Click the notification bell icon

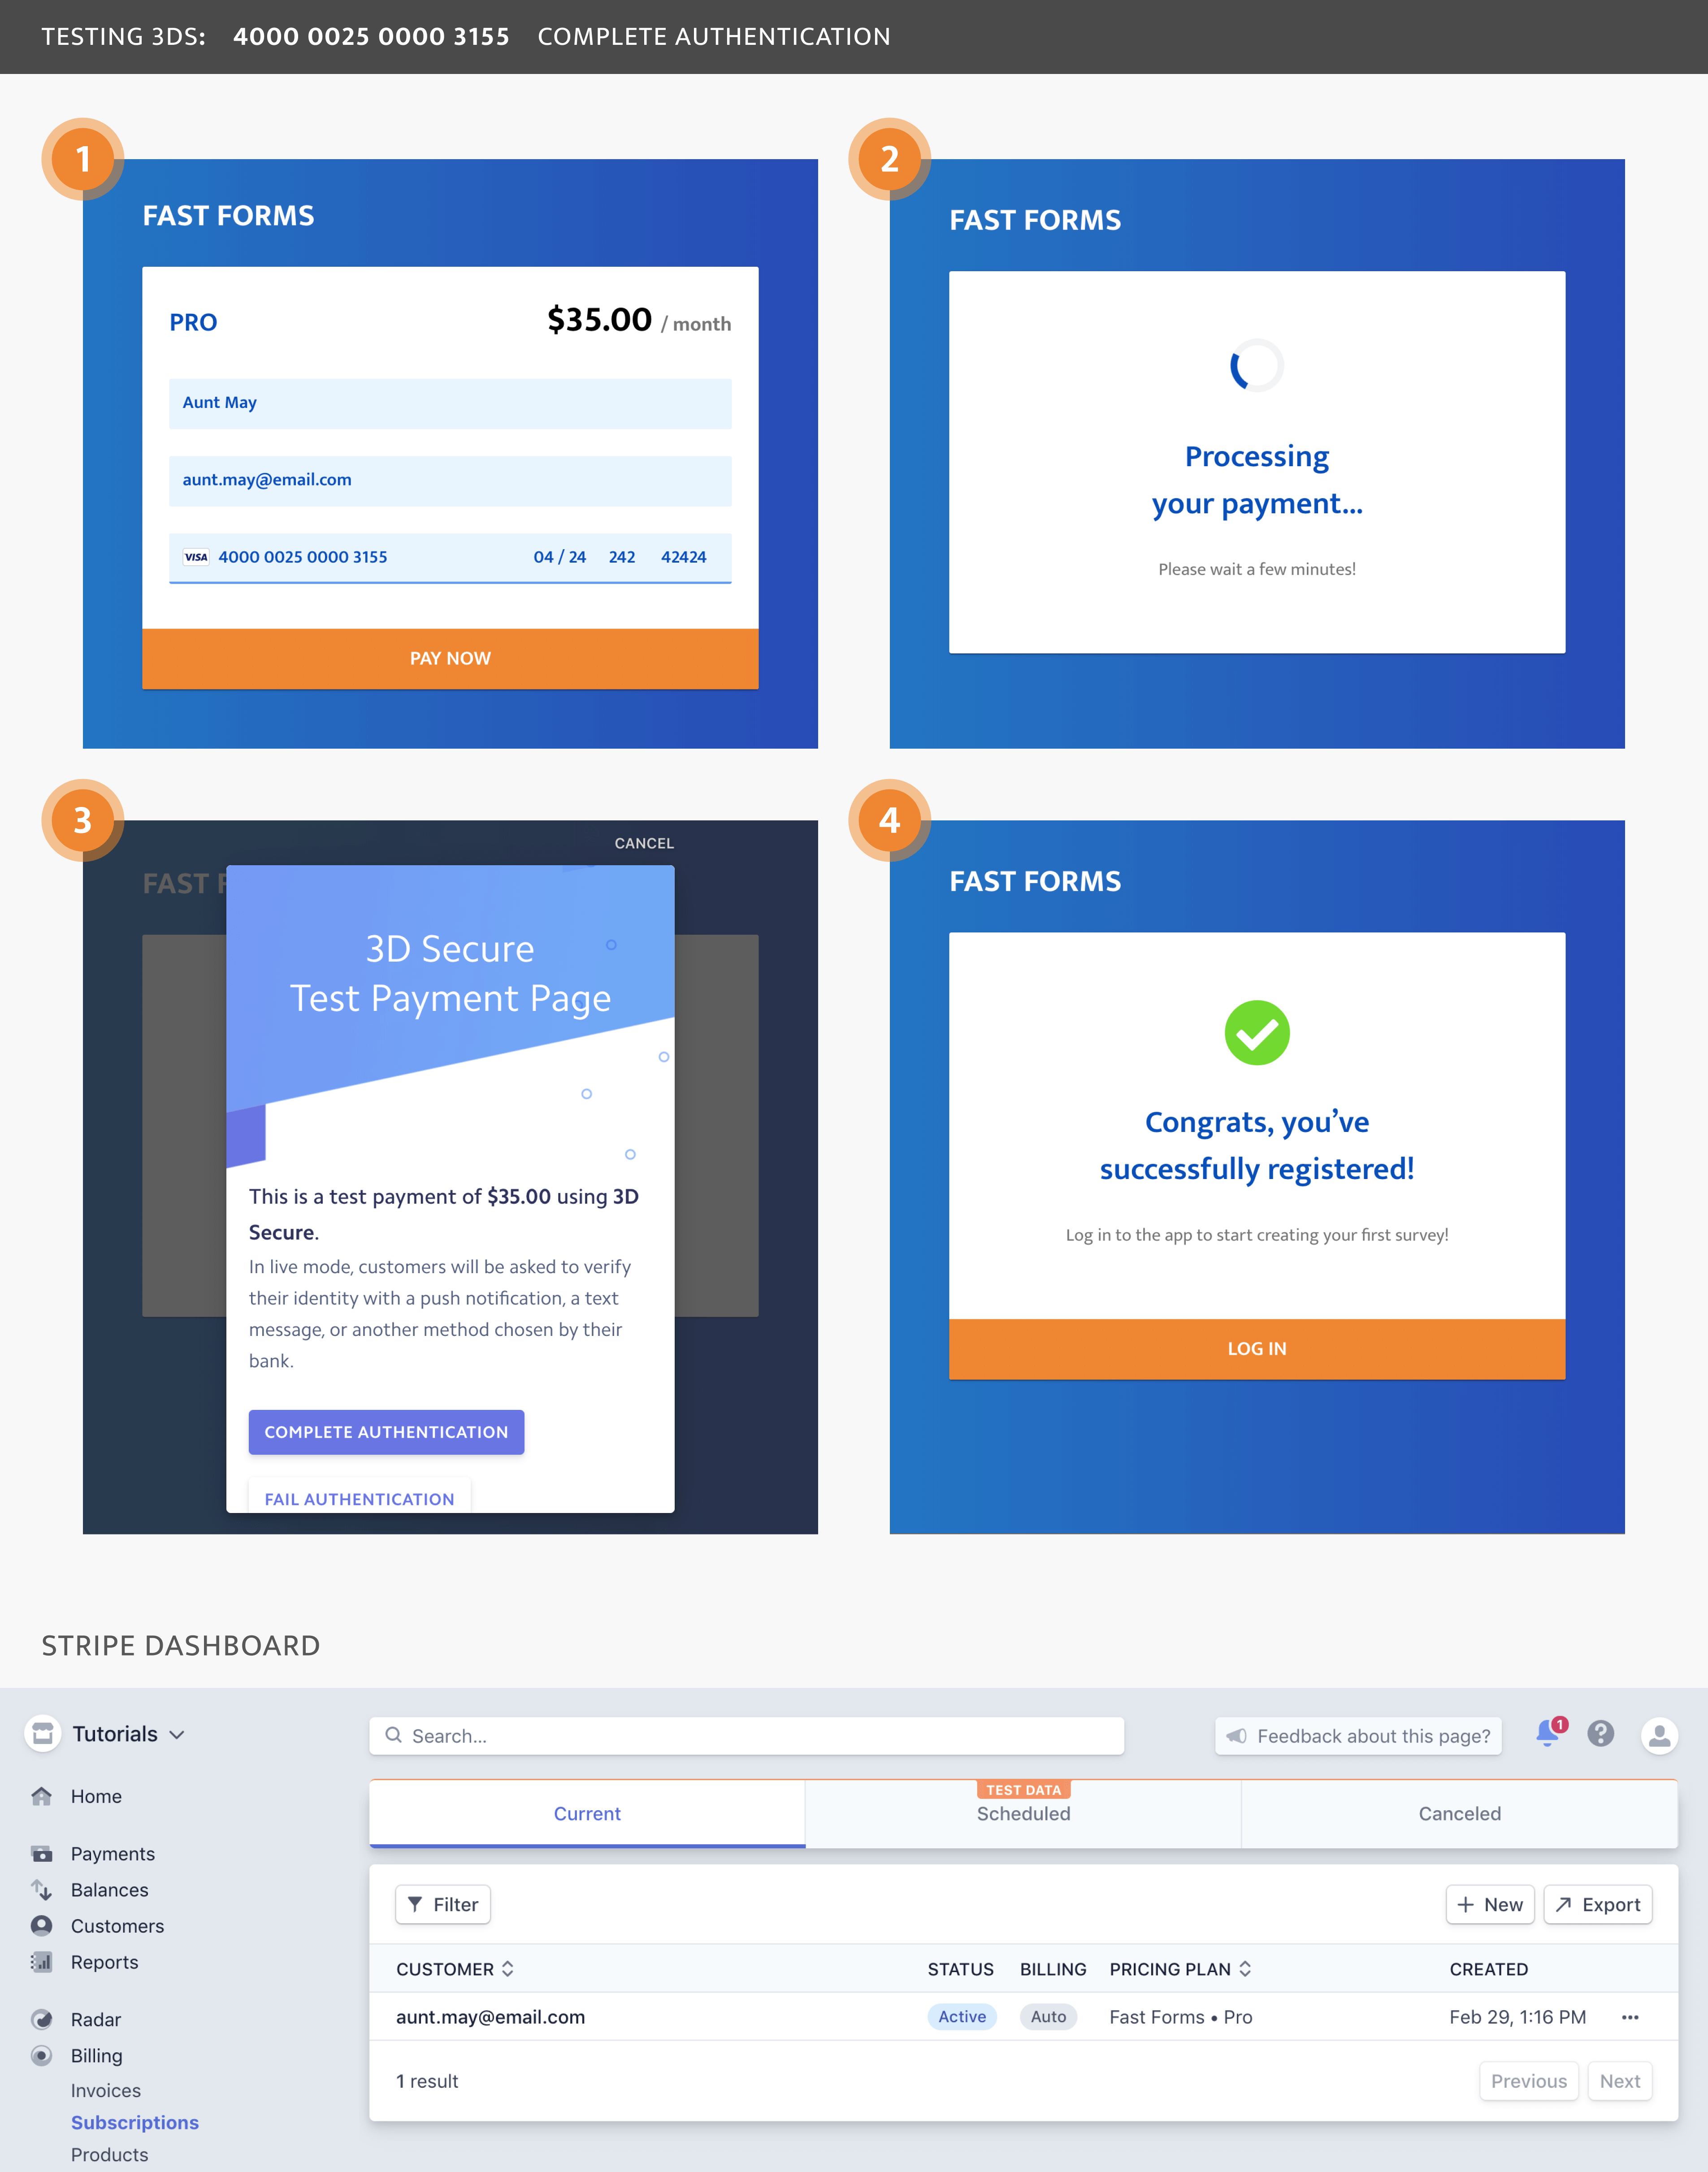point(1548,1735)
